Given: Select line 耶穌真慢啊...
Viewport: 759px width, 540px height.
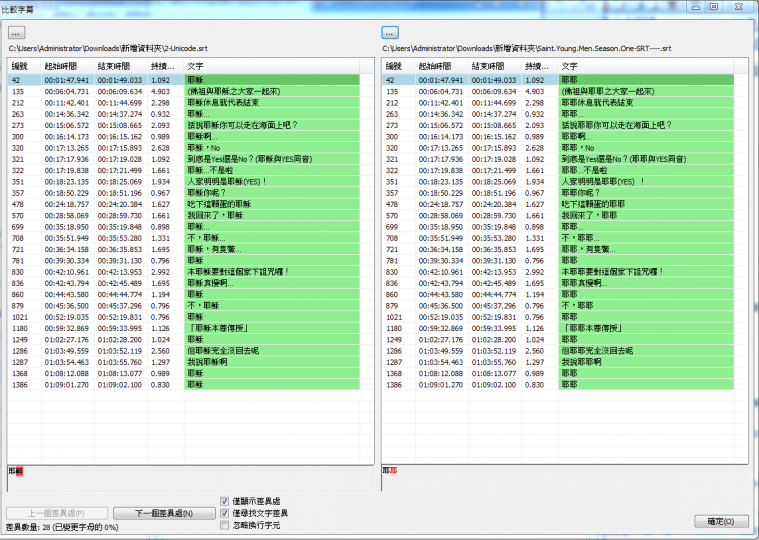Looking at the screenshot, I should coord(183,283).
